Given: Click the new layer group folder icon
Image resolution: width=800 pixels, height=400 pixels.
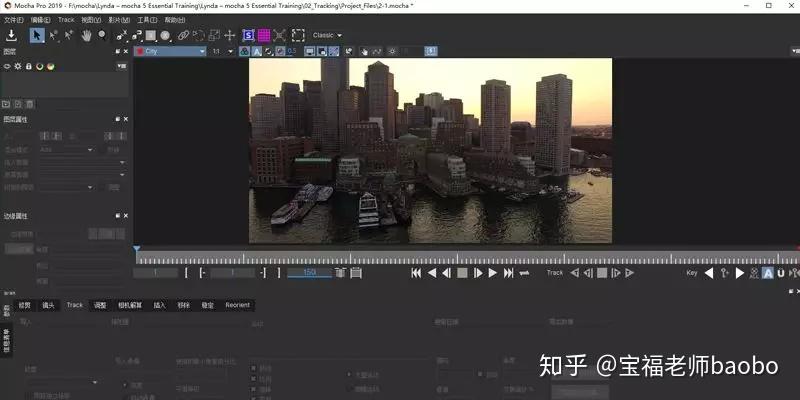Looking at the screenshot, I should [x=6, y=104].
